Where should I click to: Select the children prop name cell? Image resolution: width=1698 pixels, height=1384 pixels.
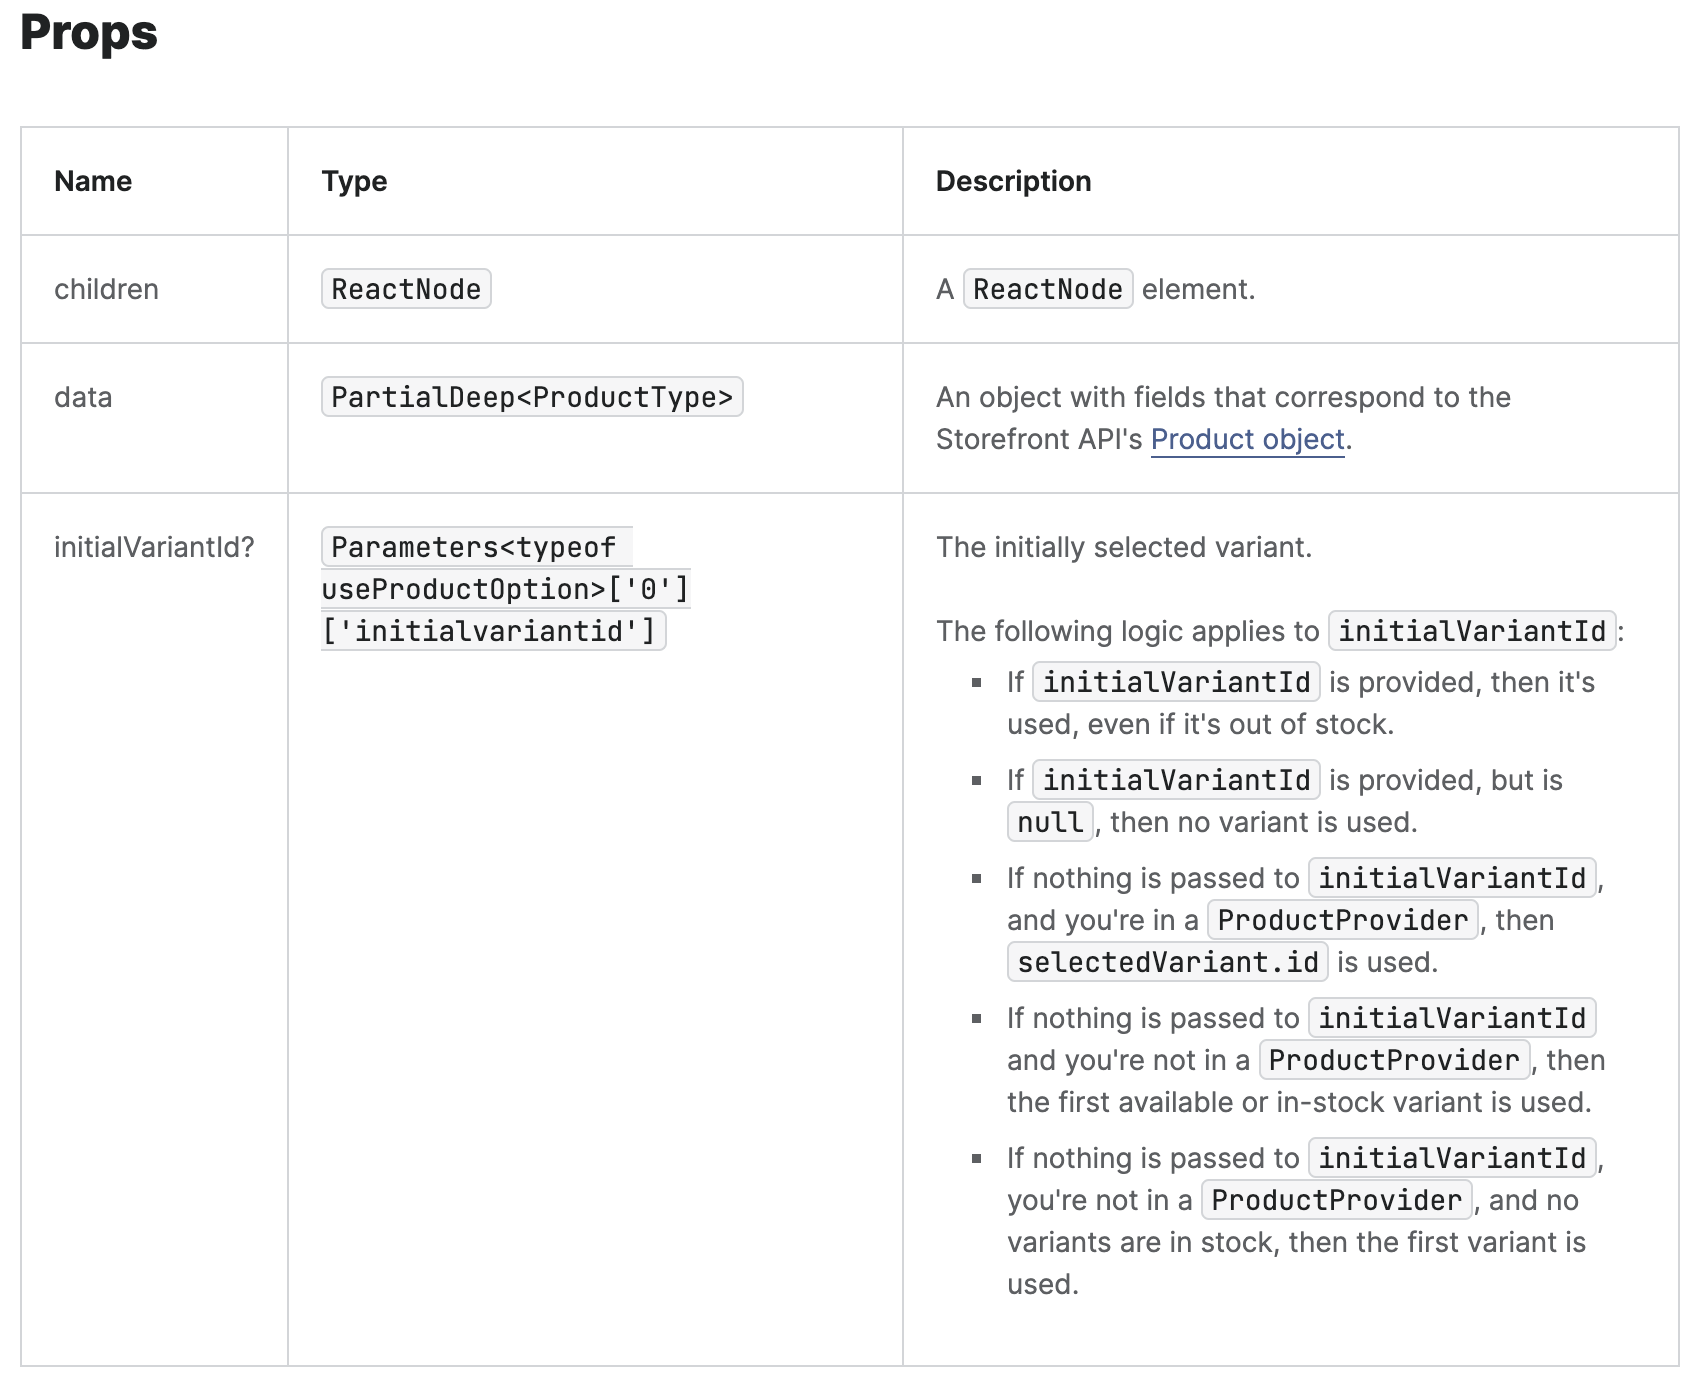click(106, 289)
